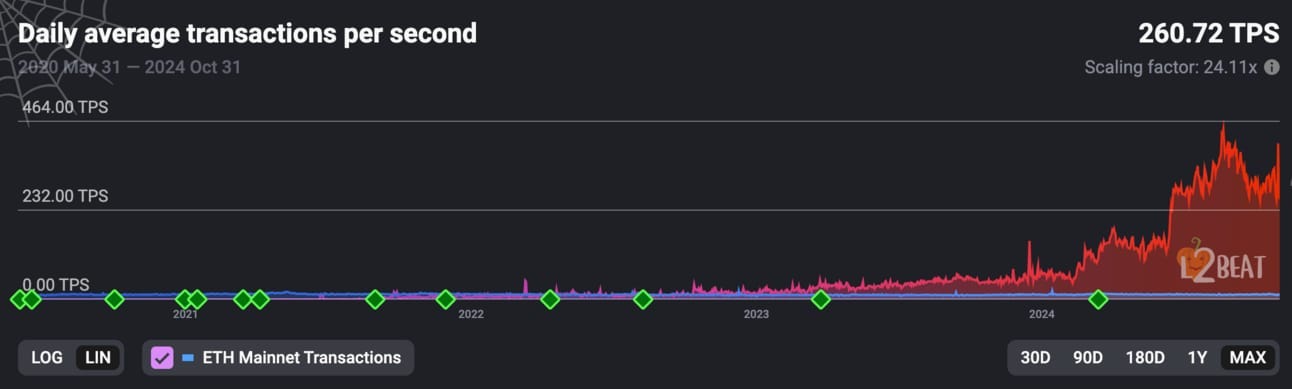Select the MAX time range
1292x389 pixels.
(x=1248, y=357)
